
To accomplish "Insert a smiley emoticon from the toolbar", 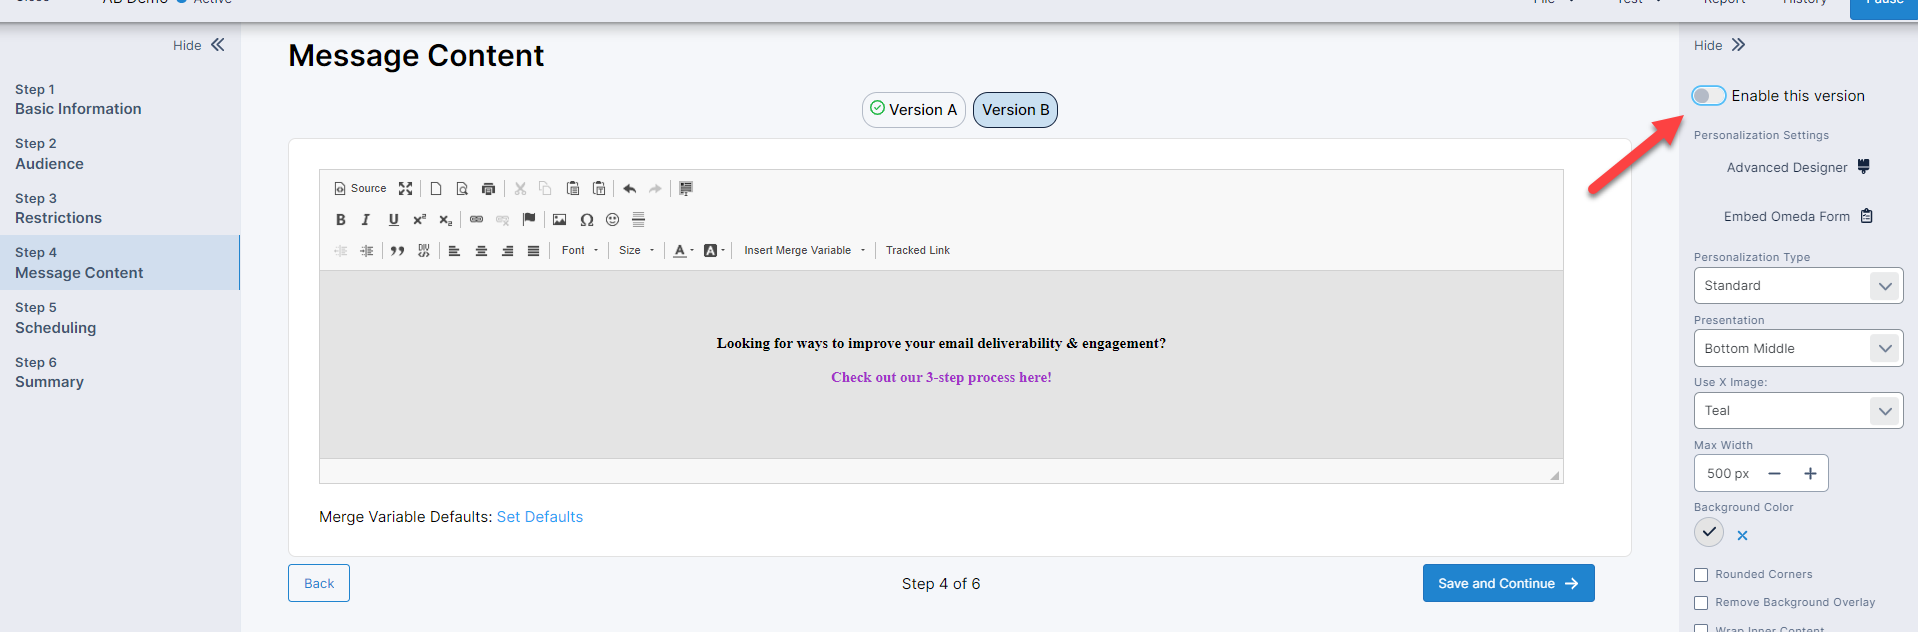I will coord(613,220).
